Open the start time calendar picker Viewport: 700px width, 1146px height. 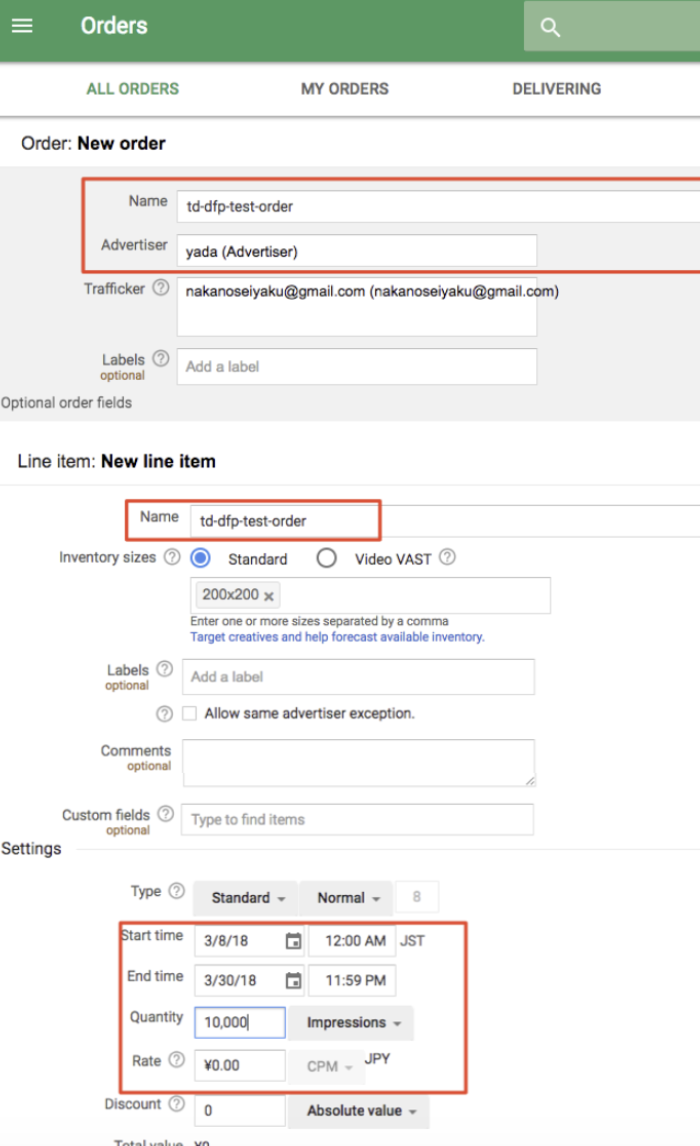[293, 941]
